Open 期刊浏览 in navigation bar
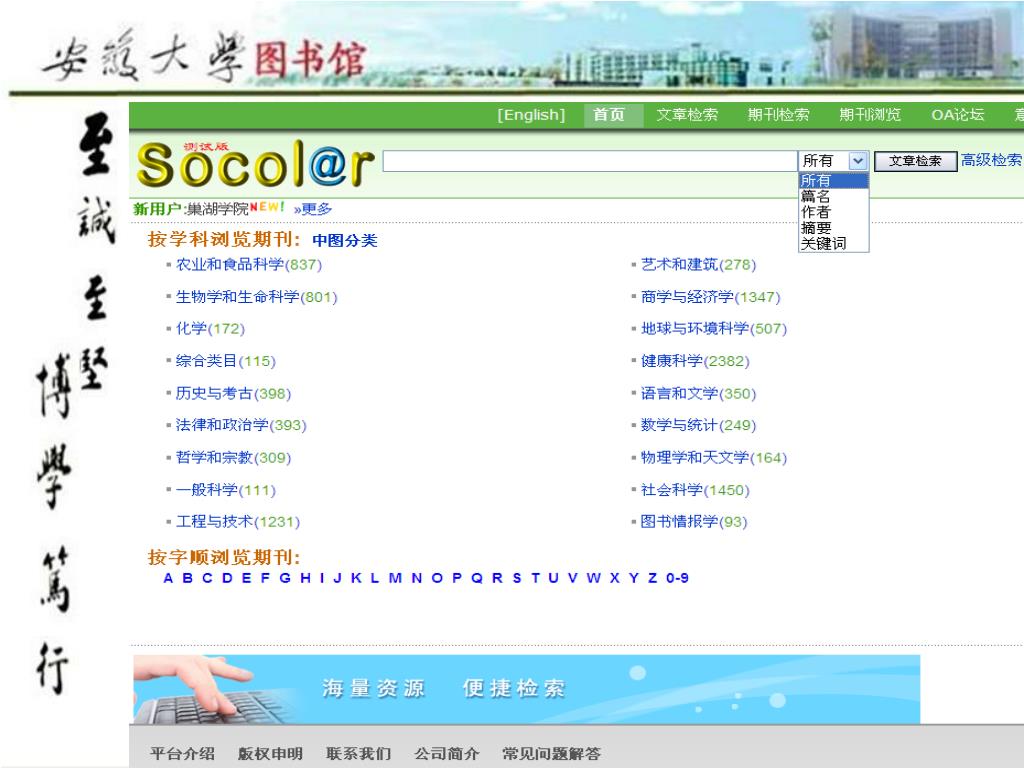This screenshot has width=1024, height=768. pyautogui.click(x=870, y=115)
